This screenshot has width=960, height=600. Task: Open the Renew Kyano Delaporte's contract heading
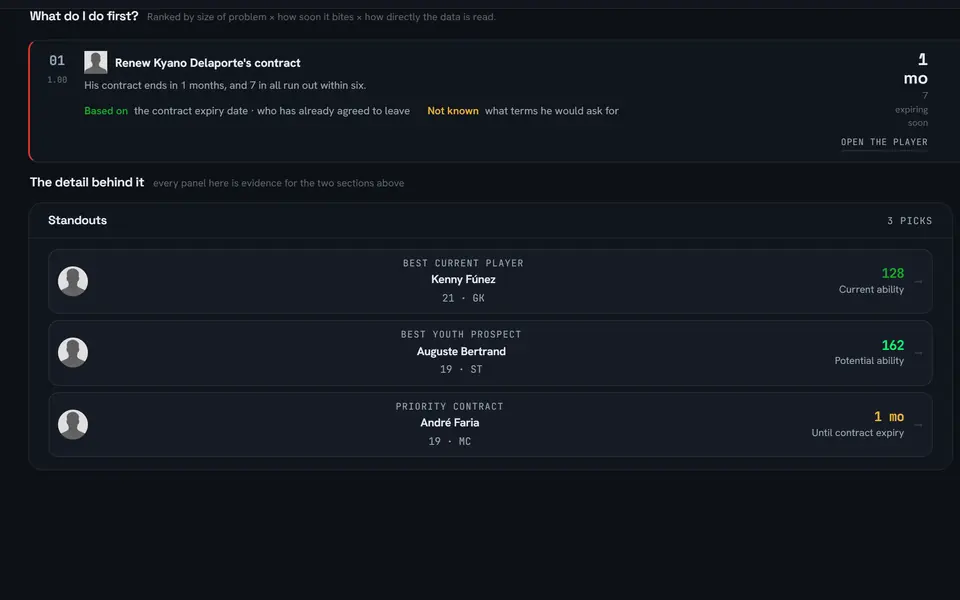coord(208,63)
